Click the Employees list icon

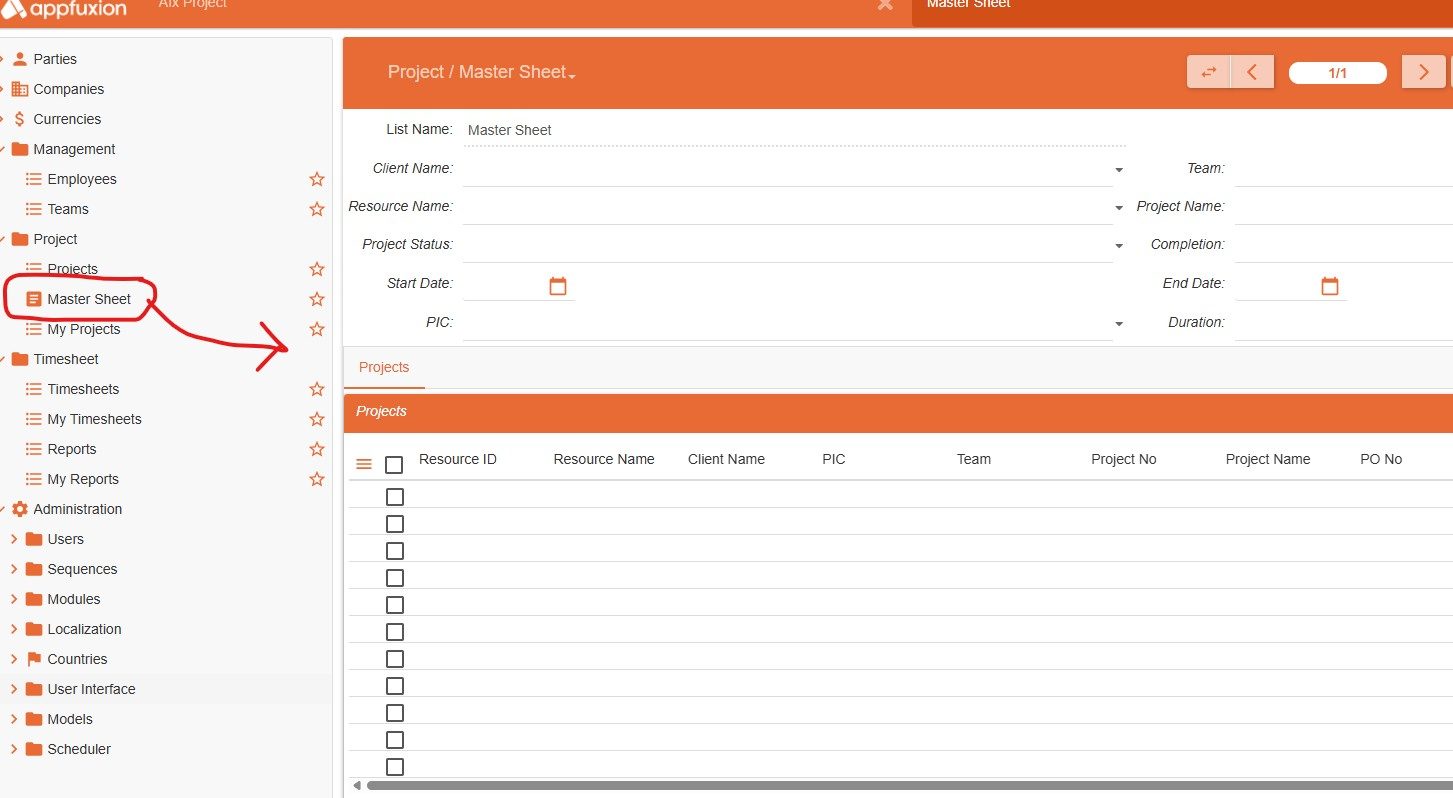coord(34,179)
